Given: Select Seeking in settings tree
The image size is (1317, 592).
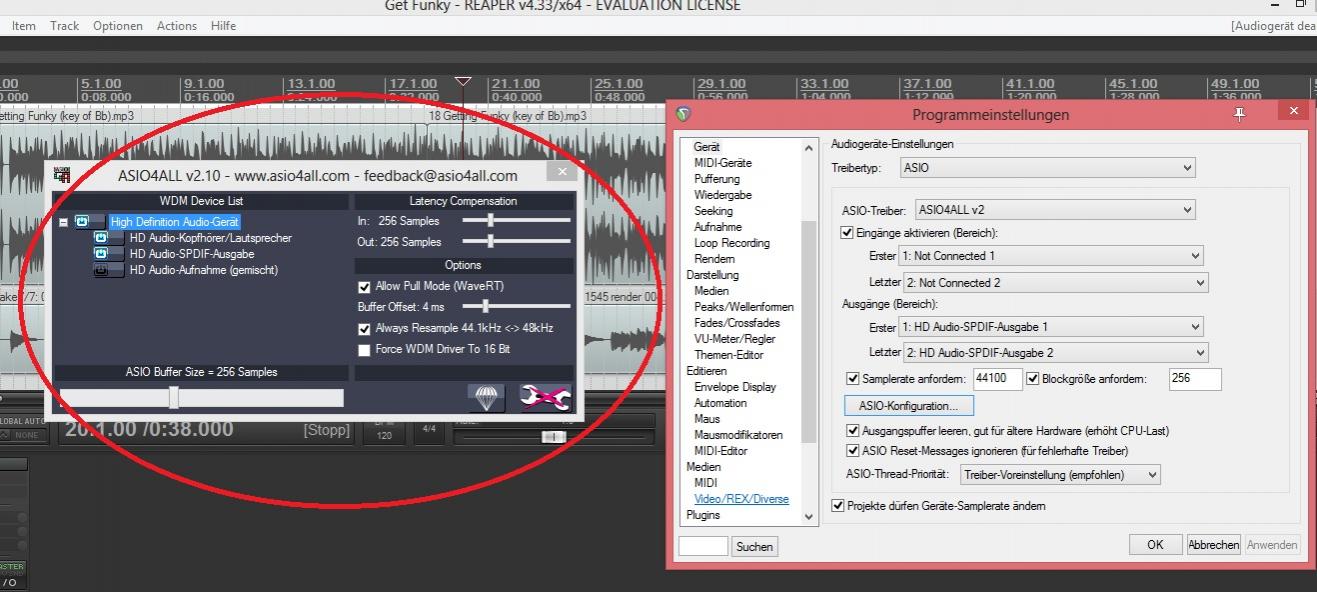Looking at the screenshot, I should click(x=713, y=211).
